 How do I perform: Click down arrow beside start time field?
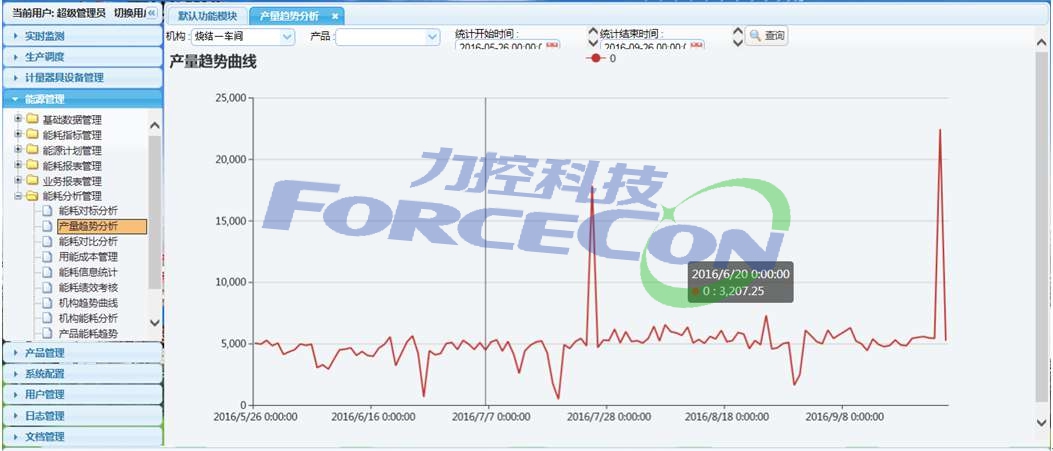pyautogui.click(x=593, y=44)
